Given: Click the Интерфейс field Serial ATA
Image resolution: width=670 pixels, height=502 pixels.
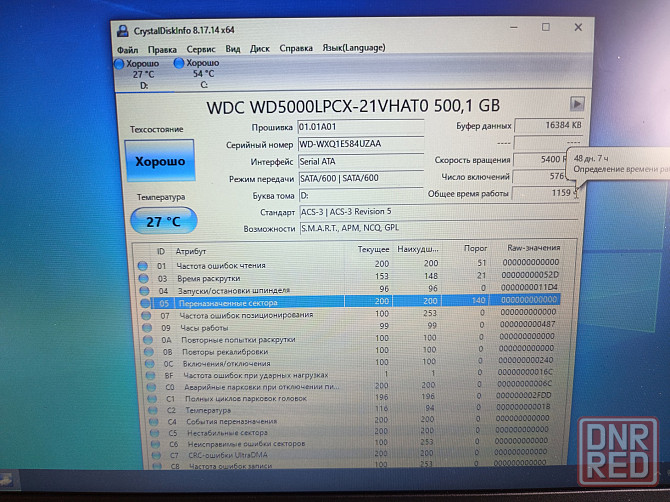Looking at the screenshot, I should [x=361, y=161].
